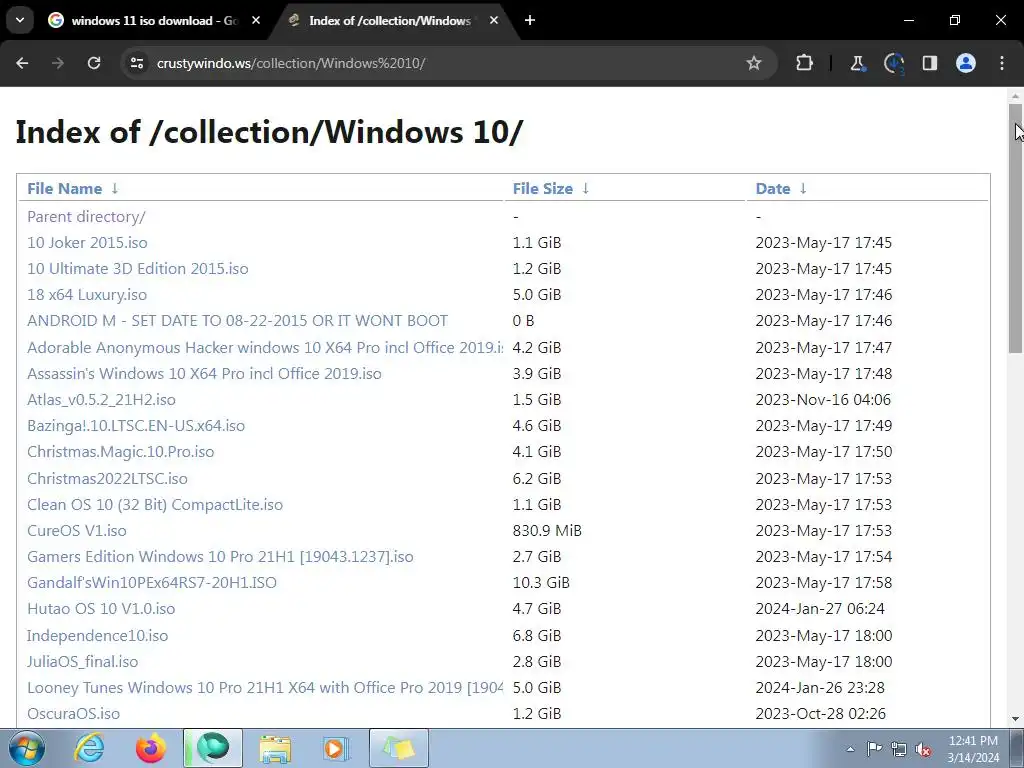Open OscuraOS.iso link
The image size is (1024, 768).
point(73,714)
